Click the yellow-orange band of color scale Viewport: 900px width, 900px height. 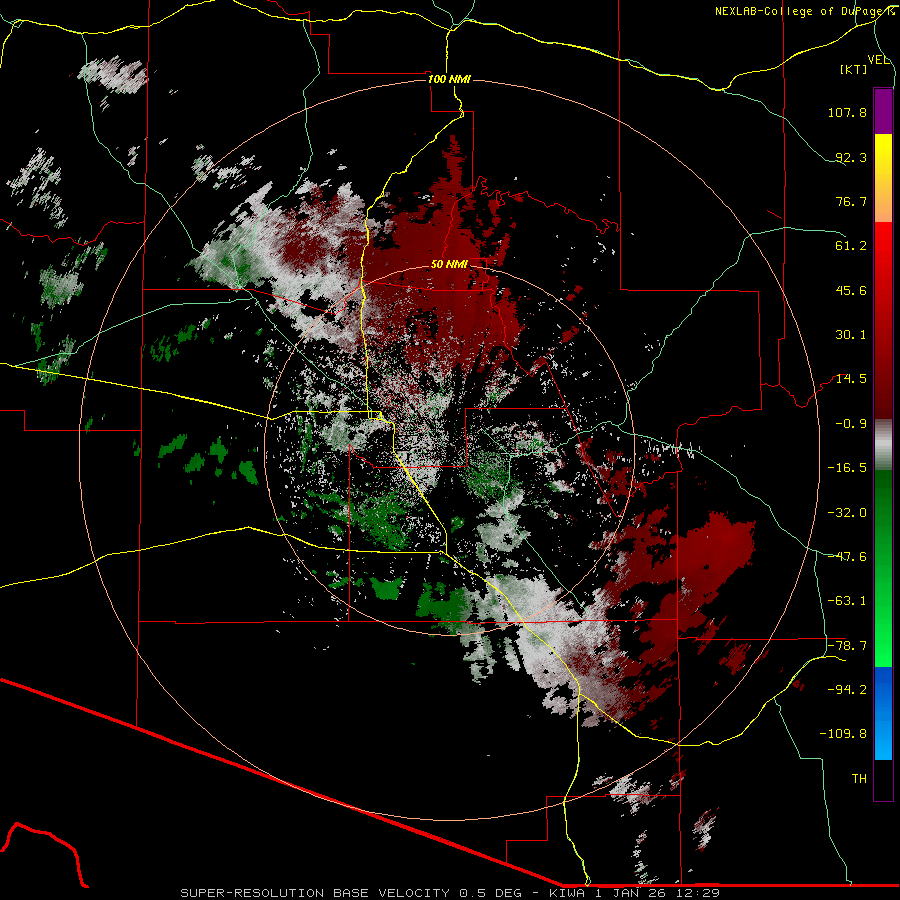(883, 178)
